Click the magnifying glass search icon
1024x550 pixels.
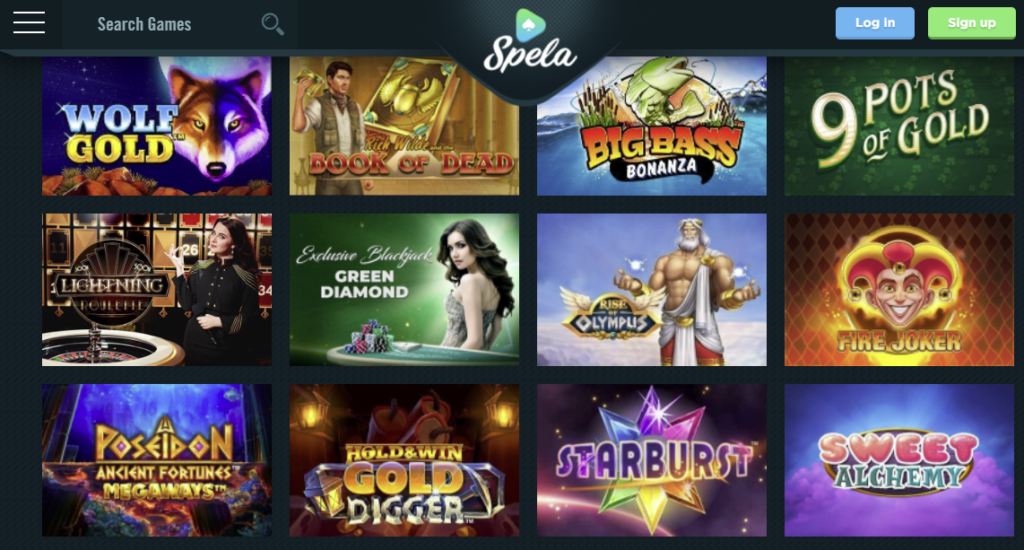point(272,24)
